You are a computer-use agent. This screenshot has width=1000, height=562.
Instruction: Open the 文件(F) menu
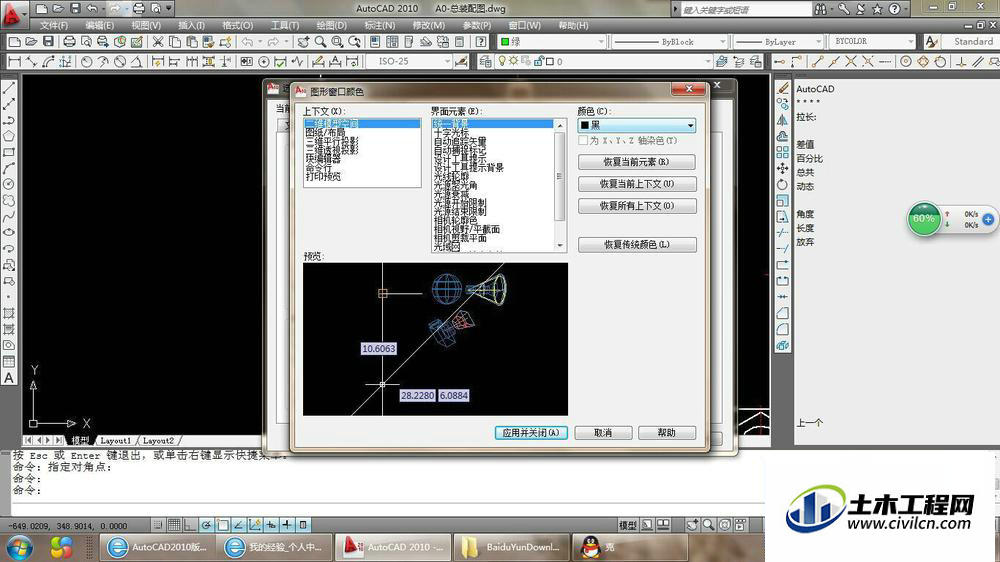coord(54,26)
